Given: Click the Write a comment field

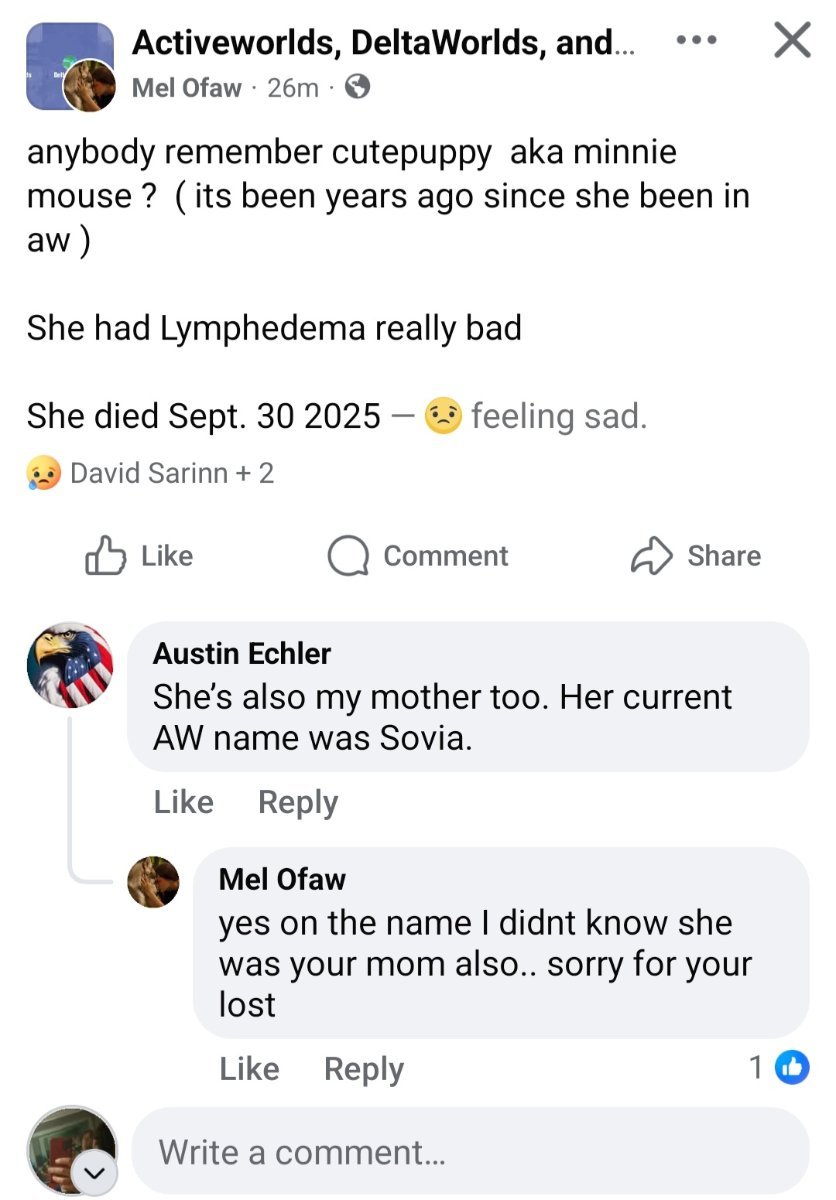Looking at the screenshot, I should tap(470, 1152).
